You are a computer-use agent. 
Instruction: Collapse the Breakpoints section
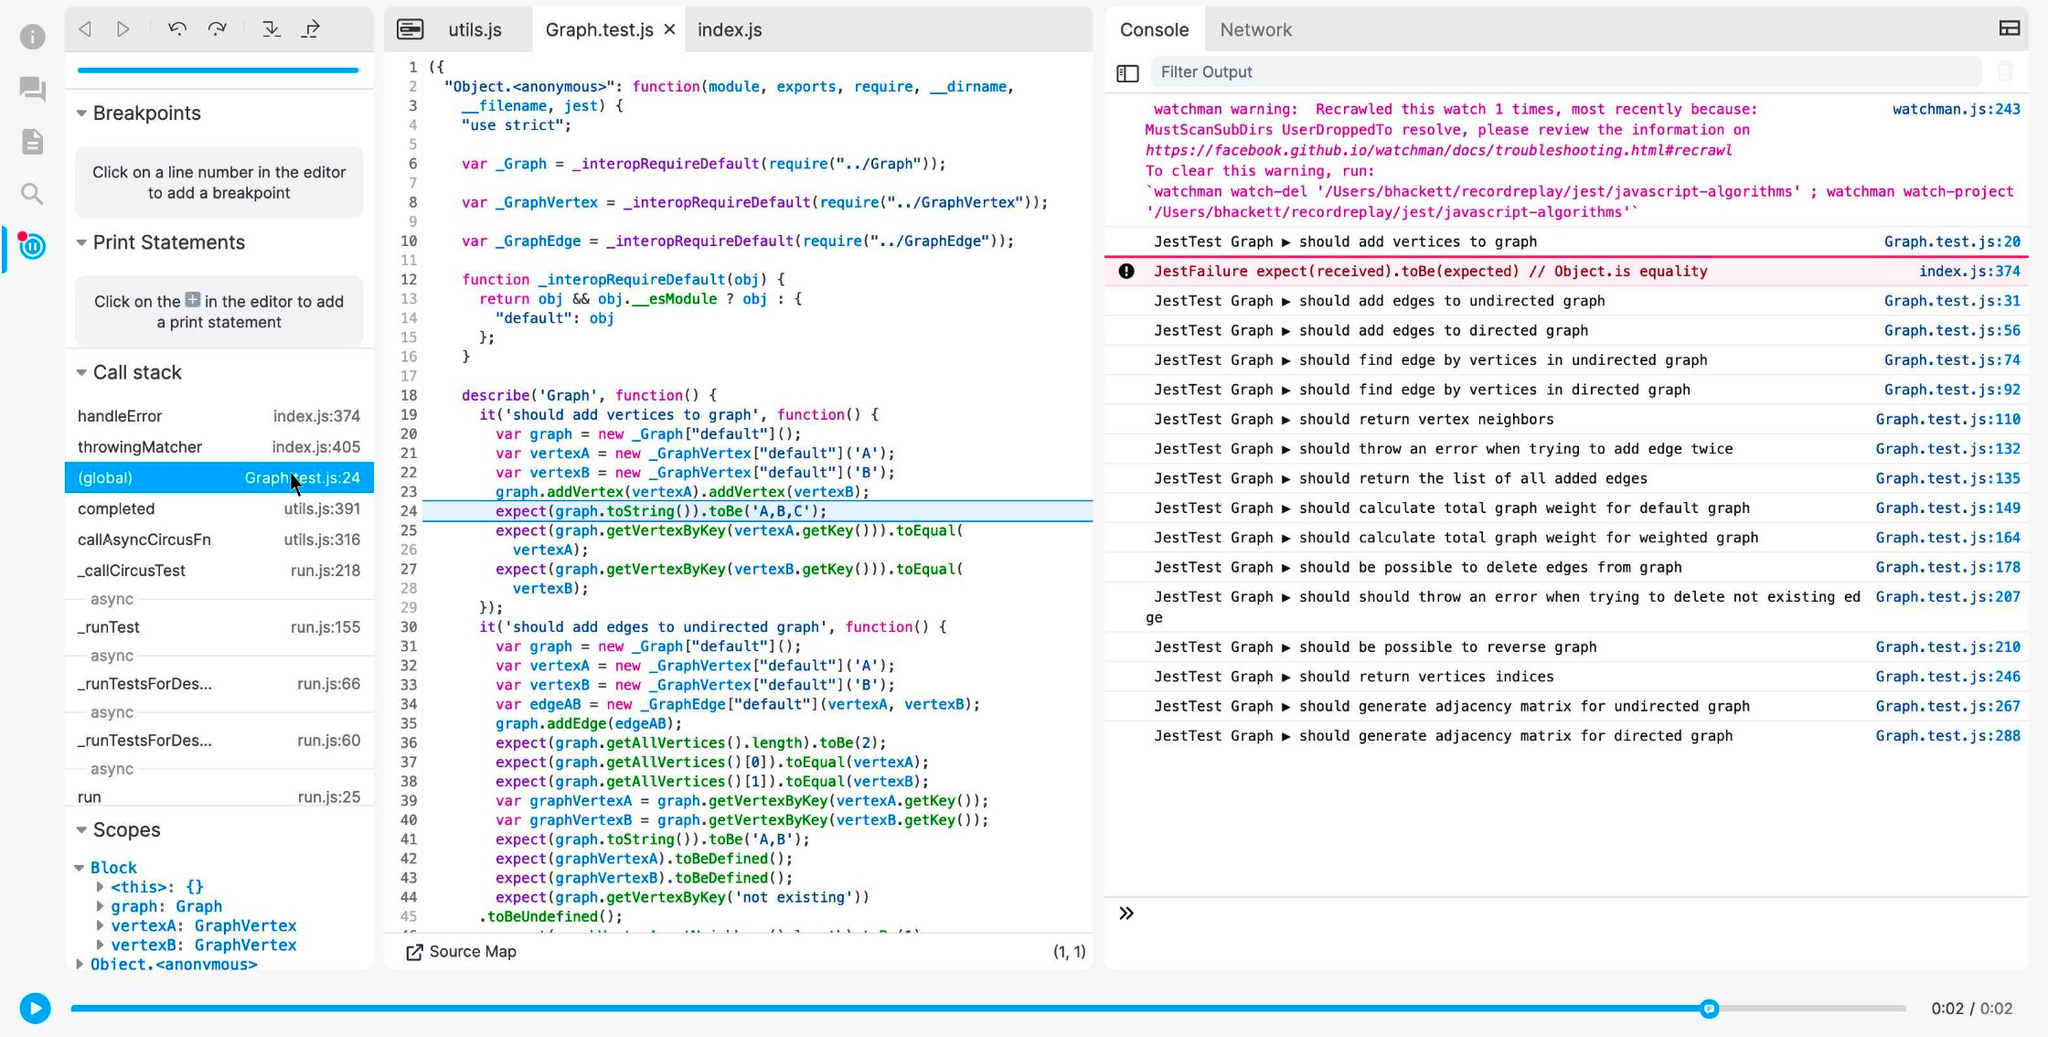[x=82, y=113]
